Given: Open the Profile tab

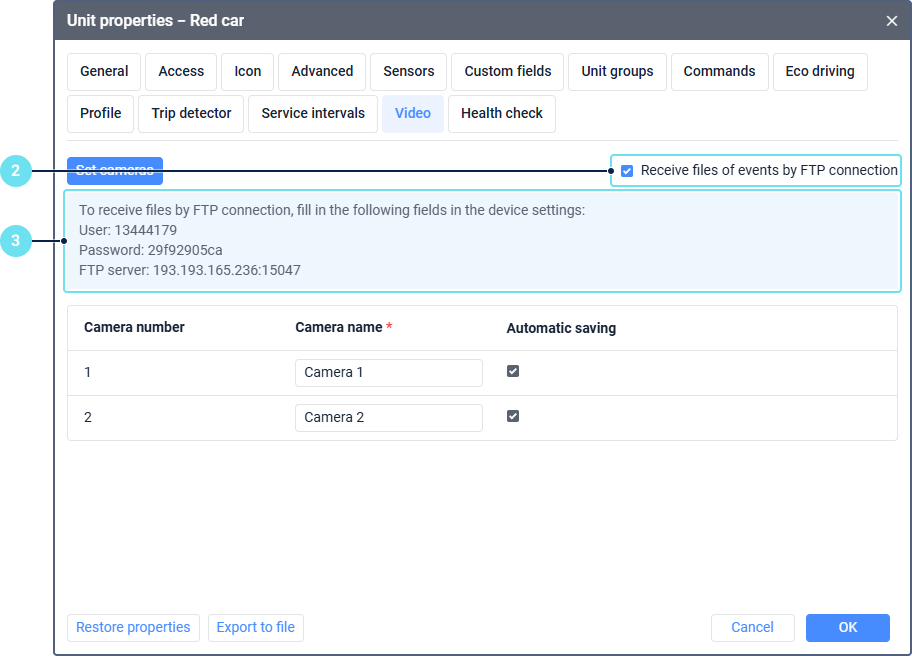Looking at the screenshot, I should (x=101, y=113).
